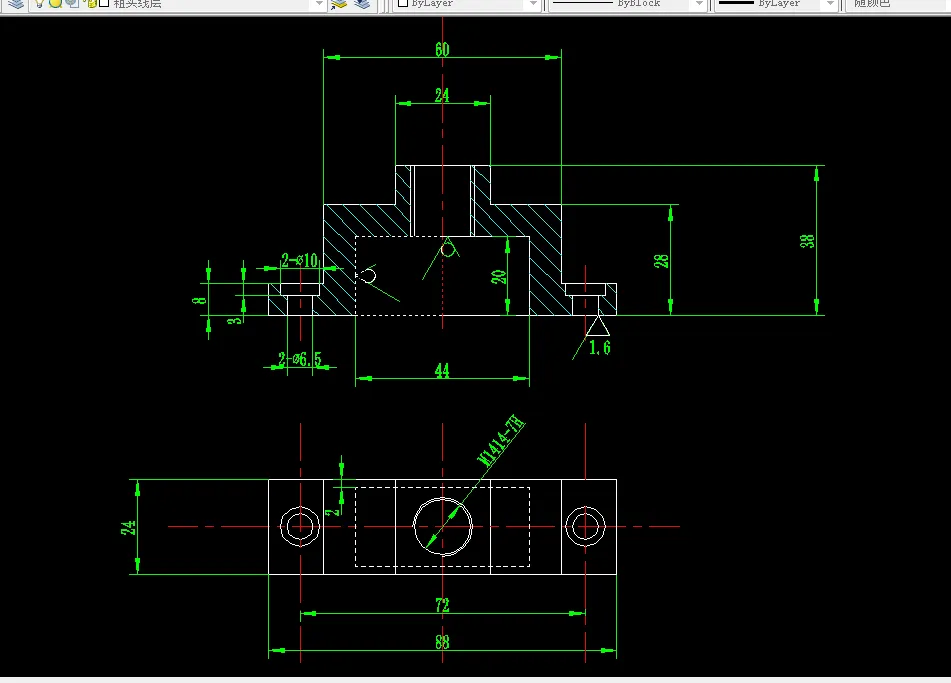Click the Layer Properties Manager icon
Viewport: 951px width, 683px height.
tap(16, 4)
